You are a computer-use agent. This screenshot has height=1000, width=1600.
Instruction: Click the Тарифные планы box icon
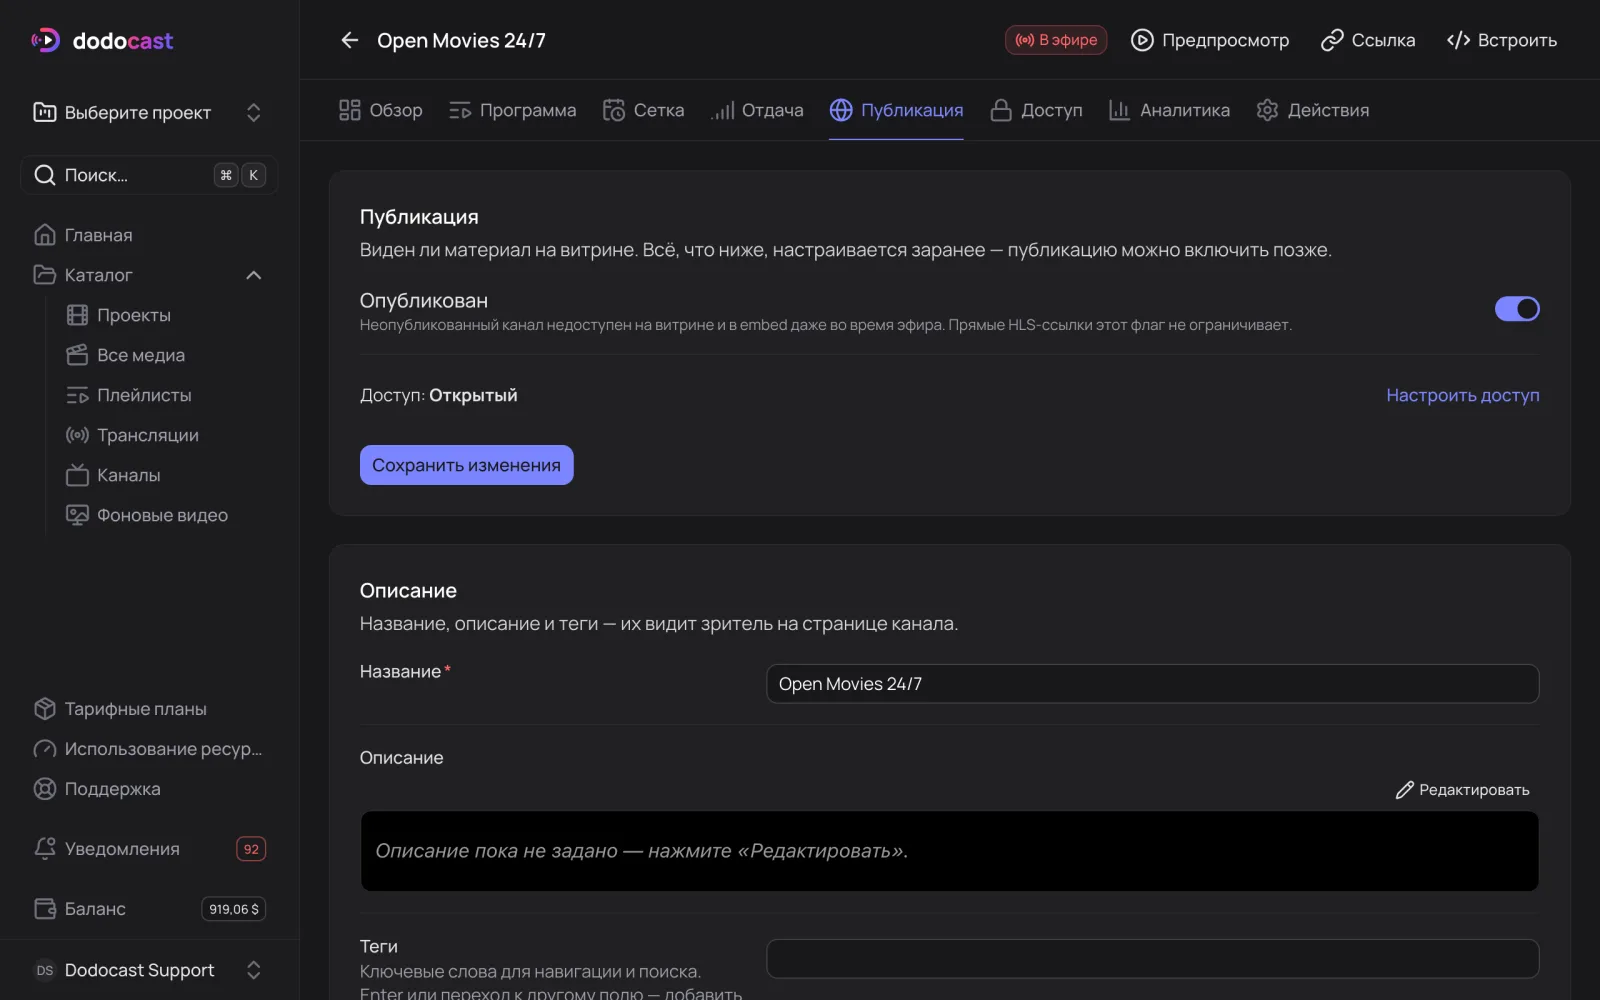pos(44,709)
